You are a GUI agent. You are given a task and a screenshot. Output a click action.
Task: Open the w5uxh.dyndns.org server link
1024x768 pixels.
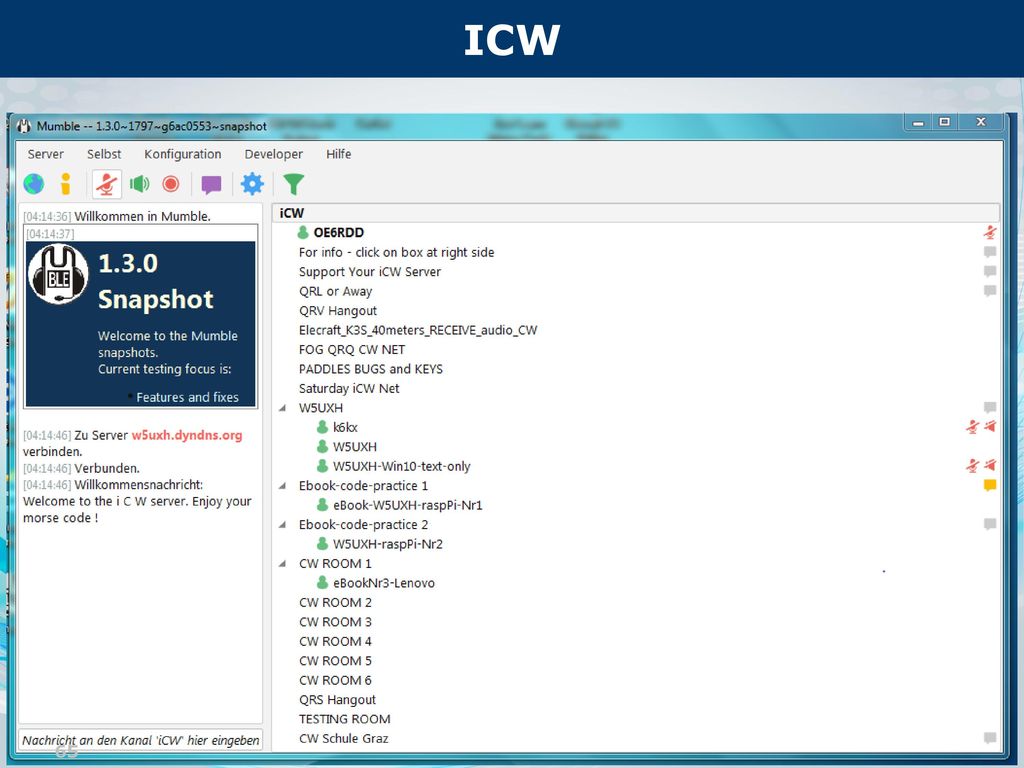pos(187,436)
